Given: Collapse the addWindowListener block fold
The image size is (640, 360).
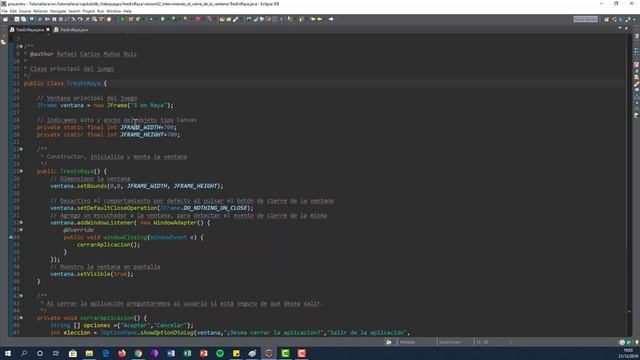Looking at the screenshot, I should pos(21,223).
